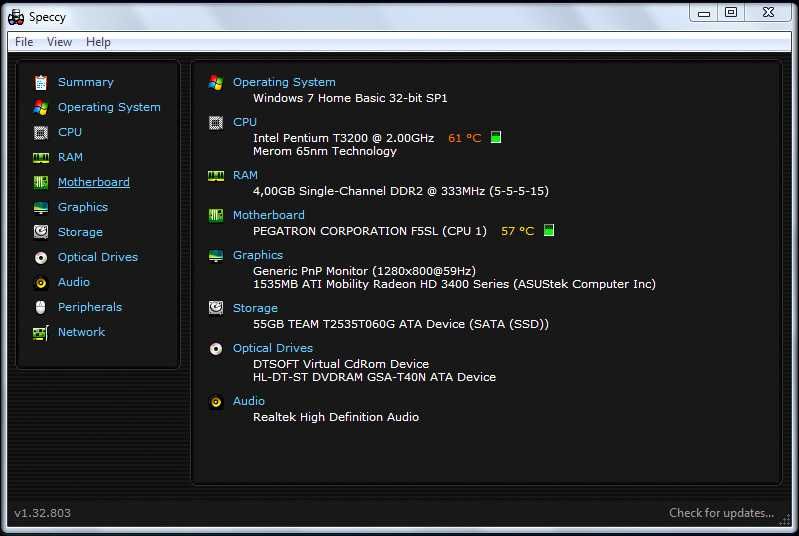799x536 pixels.
Task: Click the RAM stick icon in sidebar
Action: [41, 158]
